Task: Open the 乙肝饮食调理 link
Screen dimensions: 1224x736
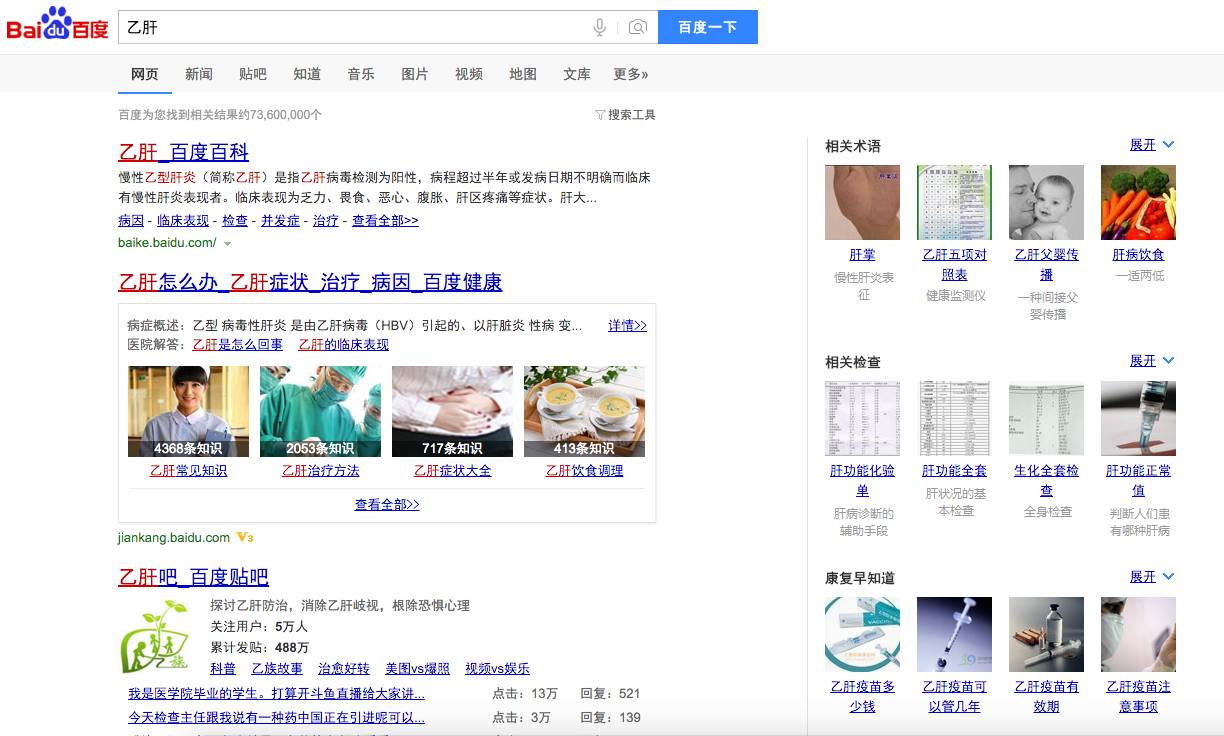Action: (584, 471)
